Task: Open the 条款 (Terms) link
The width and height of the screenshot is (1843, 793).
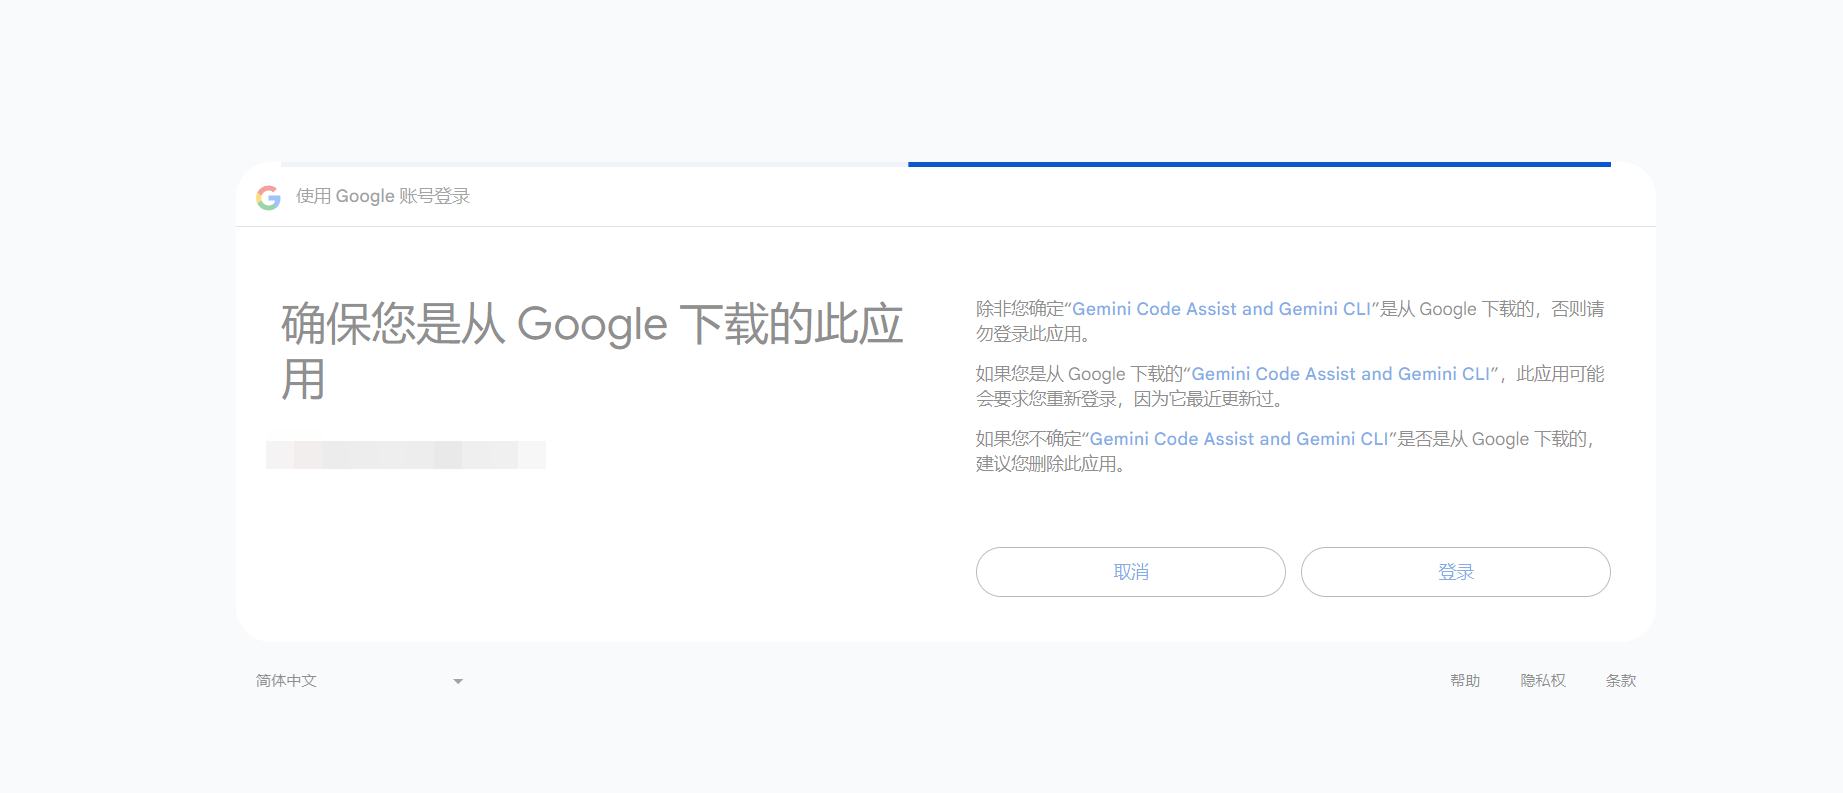Action: pyautogui.click(x=1621, y=681)
